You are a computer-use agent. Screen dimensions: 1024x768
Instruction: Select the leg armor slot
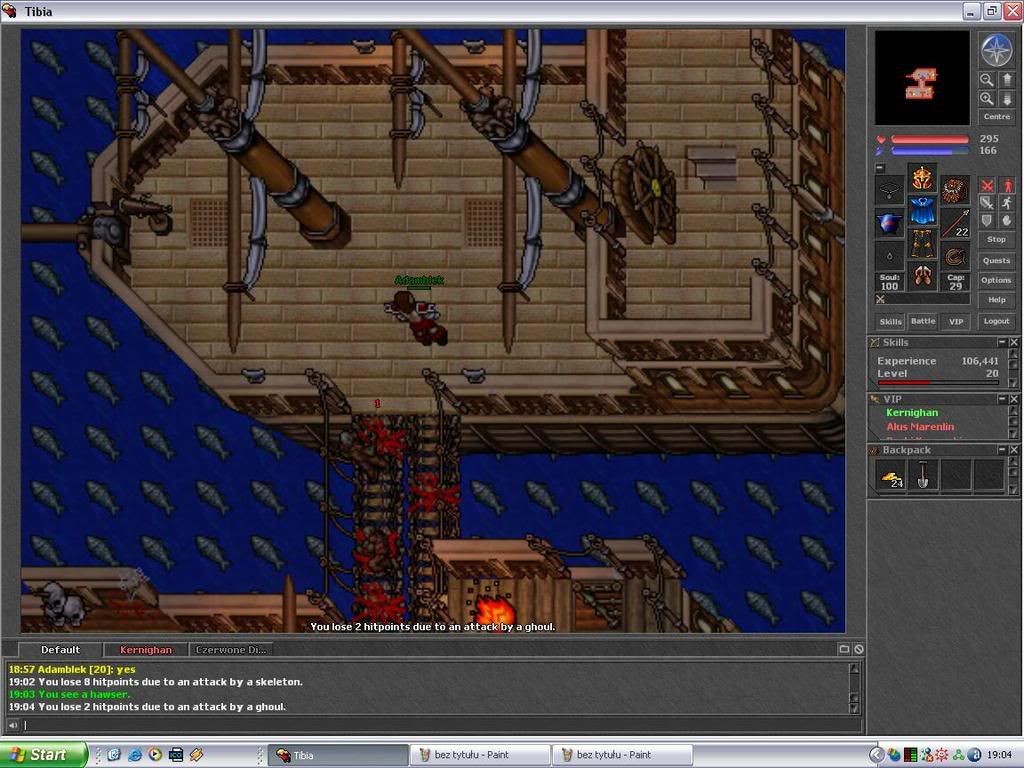(922, 244)
